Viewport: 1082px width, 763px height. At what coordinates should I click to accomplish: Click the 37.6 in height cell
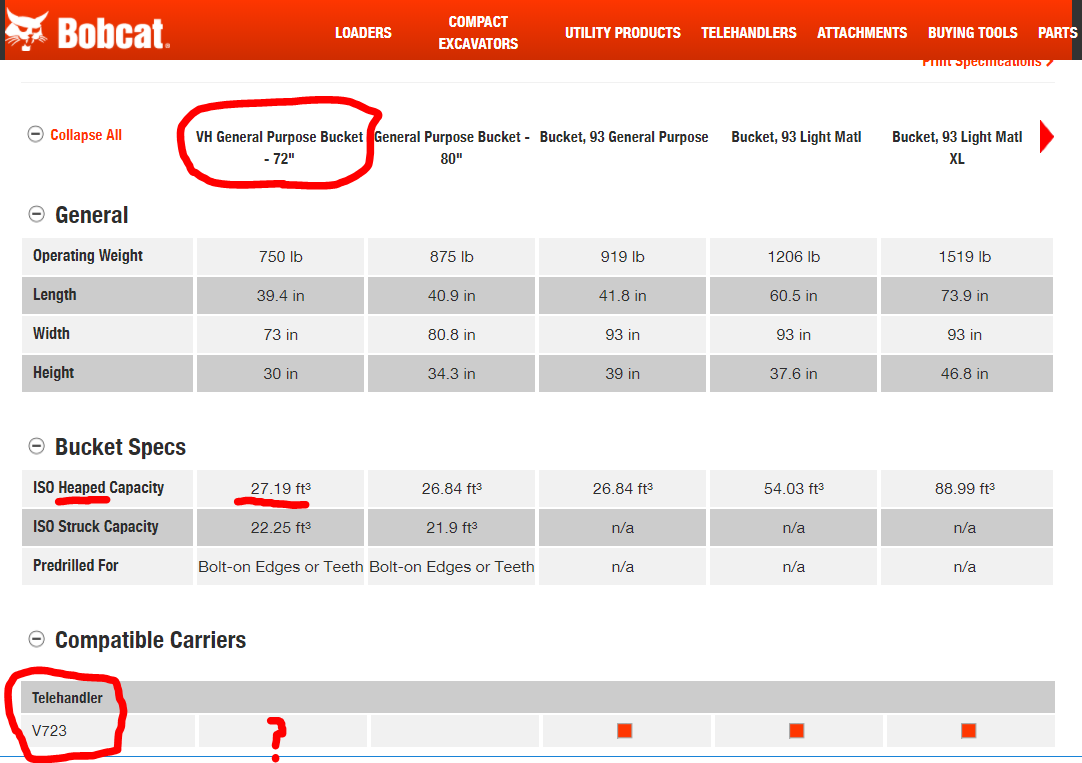pyautogui.click(x=794, y=373)
